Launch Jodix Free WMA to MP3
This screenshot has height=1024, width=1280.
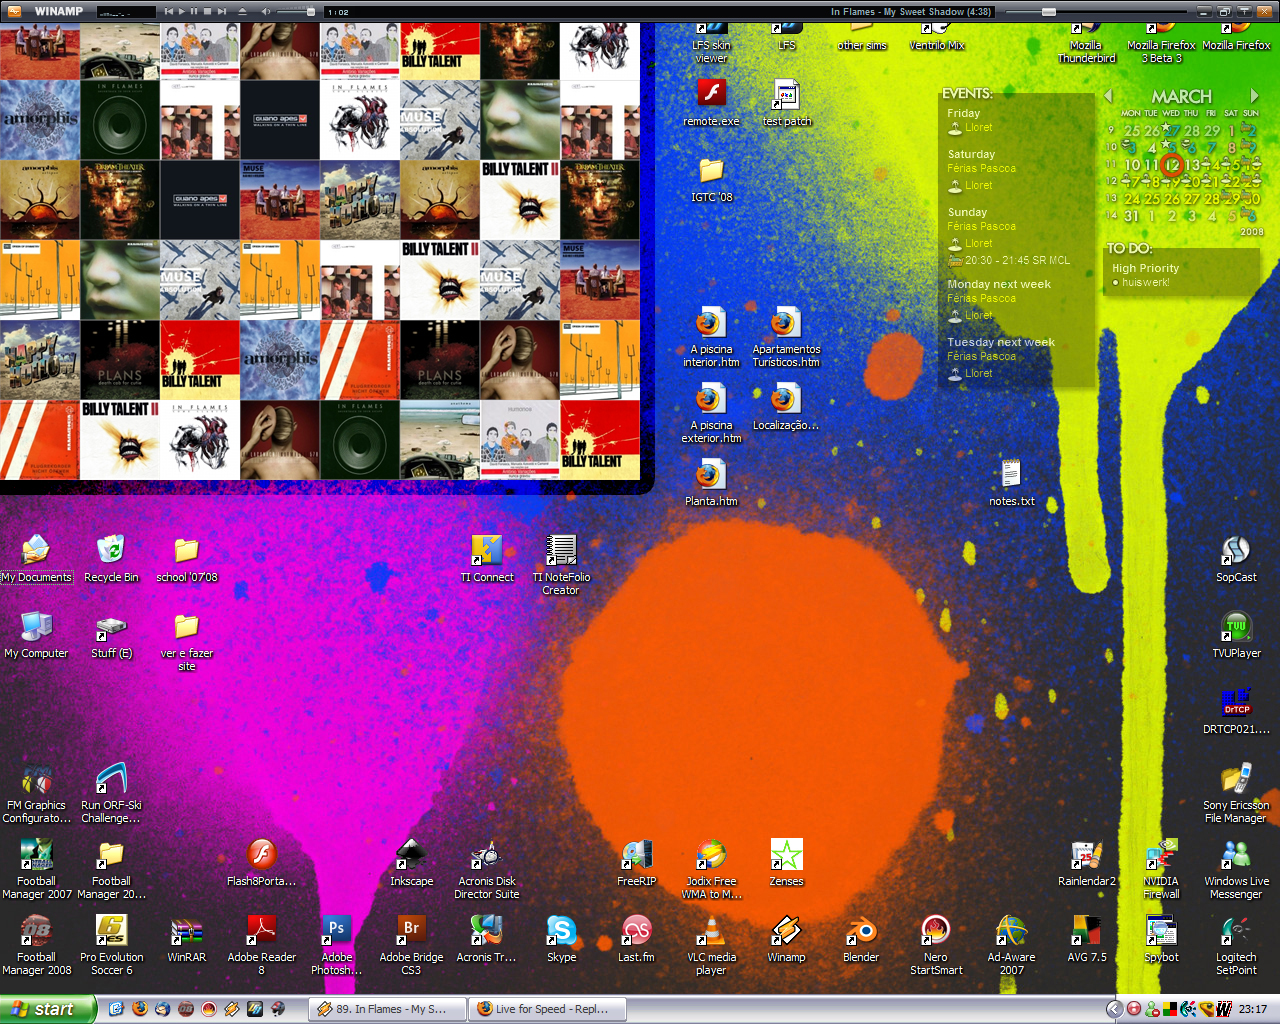tap(711, 869)
